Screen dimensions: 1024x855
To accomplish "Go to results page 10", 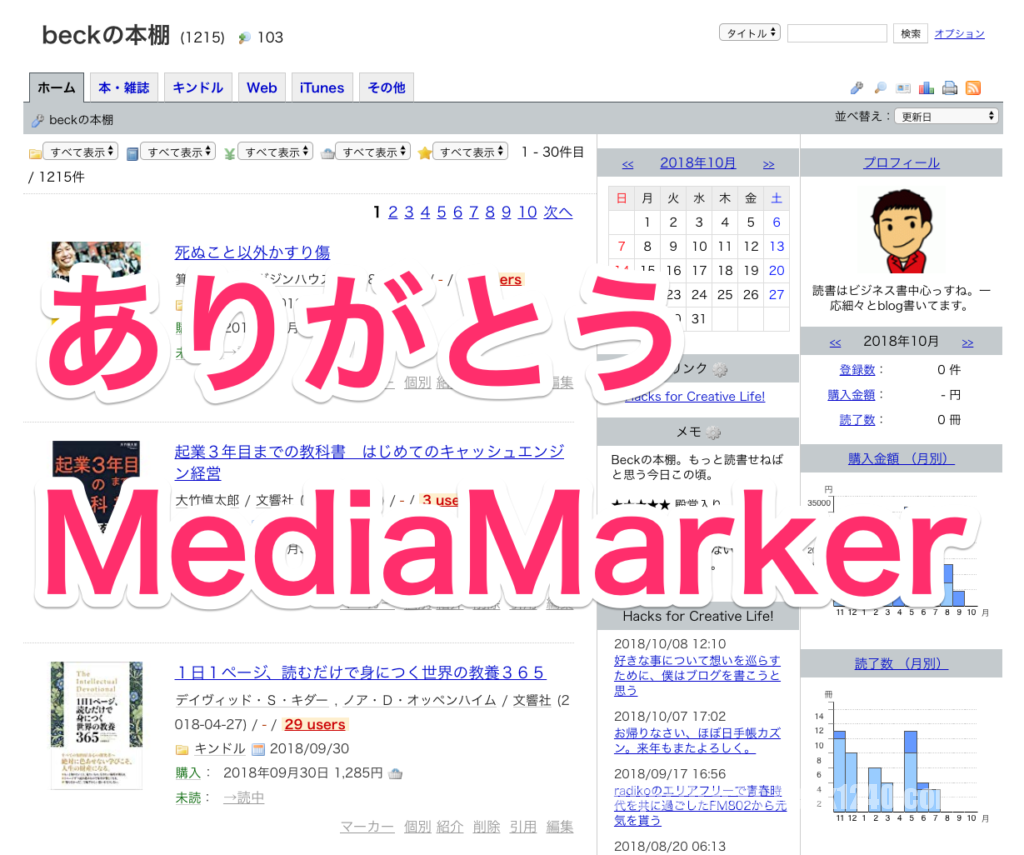I will pos(528,212).
